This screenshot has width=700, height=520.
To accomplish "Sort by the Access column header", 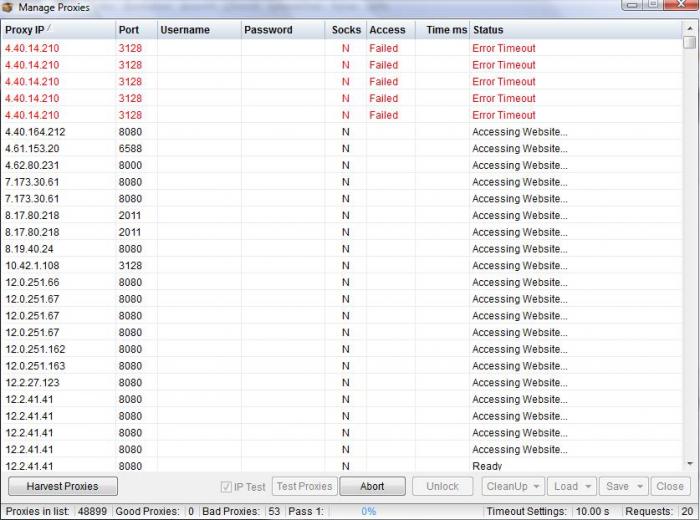I will pyautogui.click(x=391, y=30).
